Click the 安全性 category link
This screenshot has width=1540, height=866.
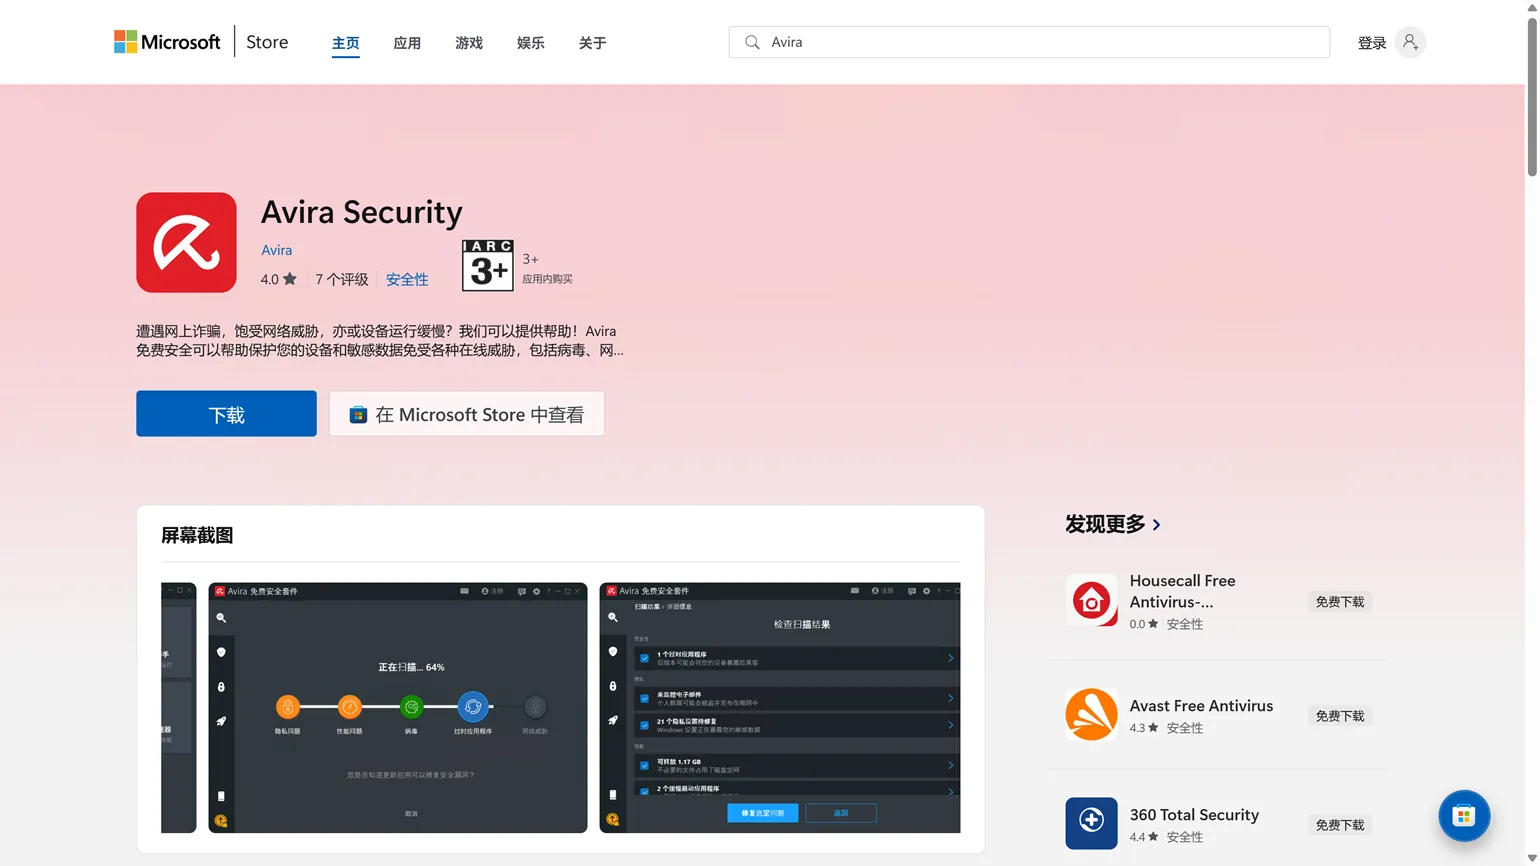coord(407,280)
